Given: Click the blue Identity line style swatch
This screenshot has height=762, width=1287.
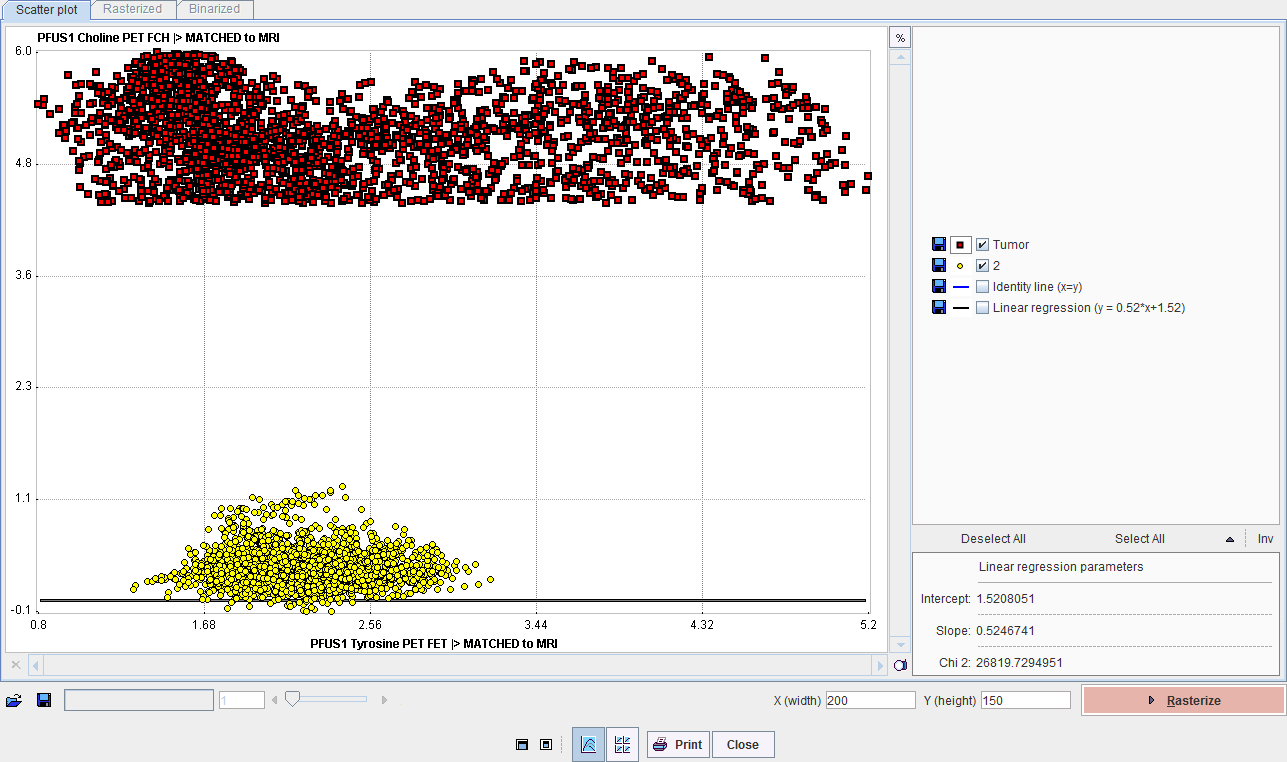Looking at the screenshot, I should point(961,286).
